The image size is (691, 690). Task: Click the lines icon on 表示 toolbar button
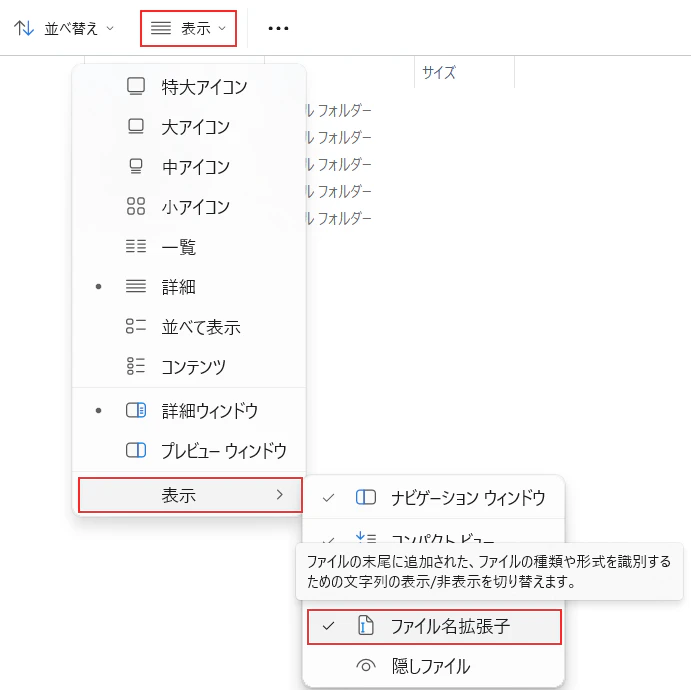(x=161, y=29)
